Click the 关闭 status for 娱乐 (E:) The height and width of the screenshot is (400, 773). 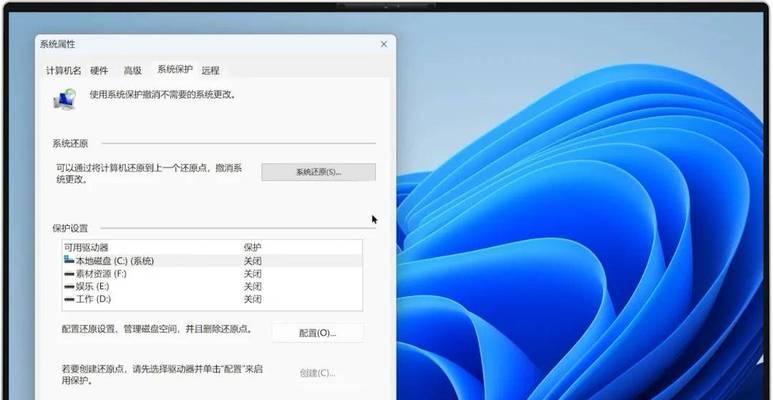point(252,287)
